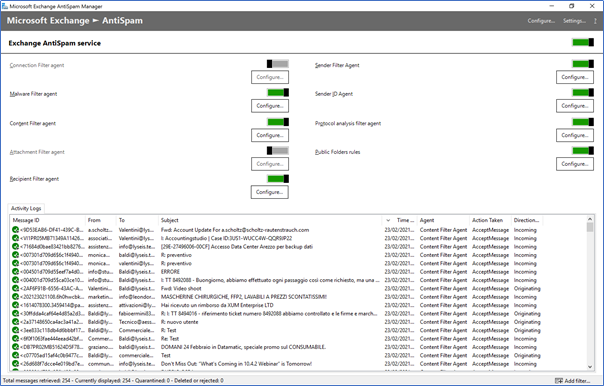Enable the Connection Filter agent switch
This screenshot has height=386, width=604.
tap(278, 64)
